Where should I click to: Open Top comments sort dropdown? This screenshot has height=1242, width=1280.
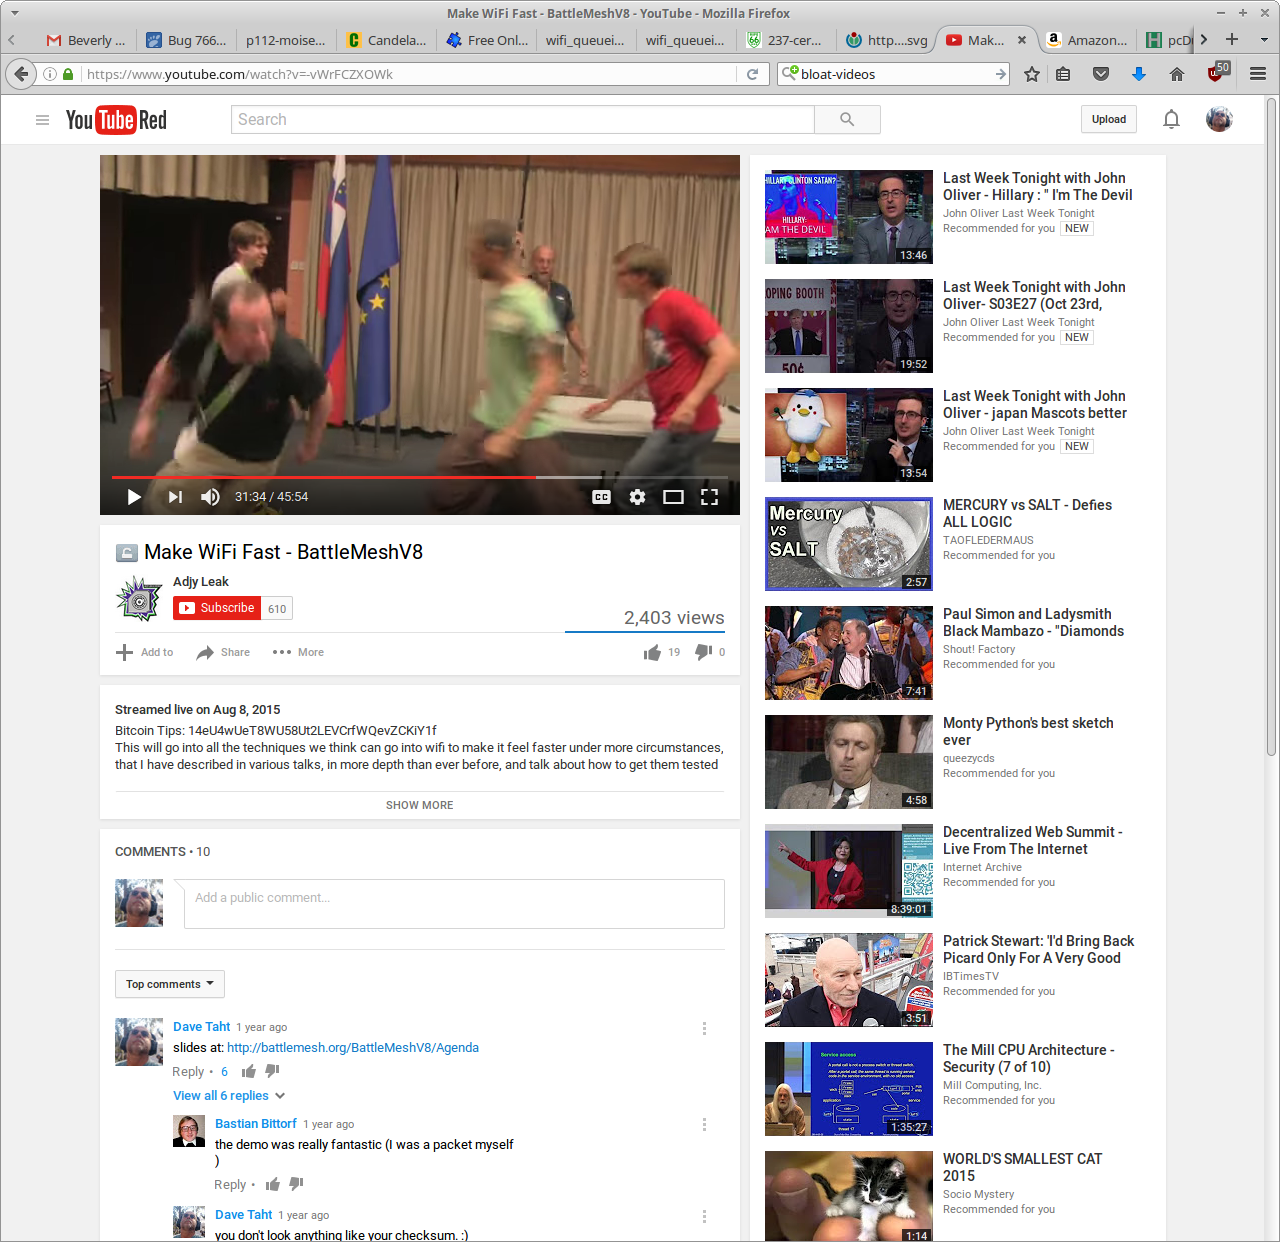[169, 984]
